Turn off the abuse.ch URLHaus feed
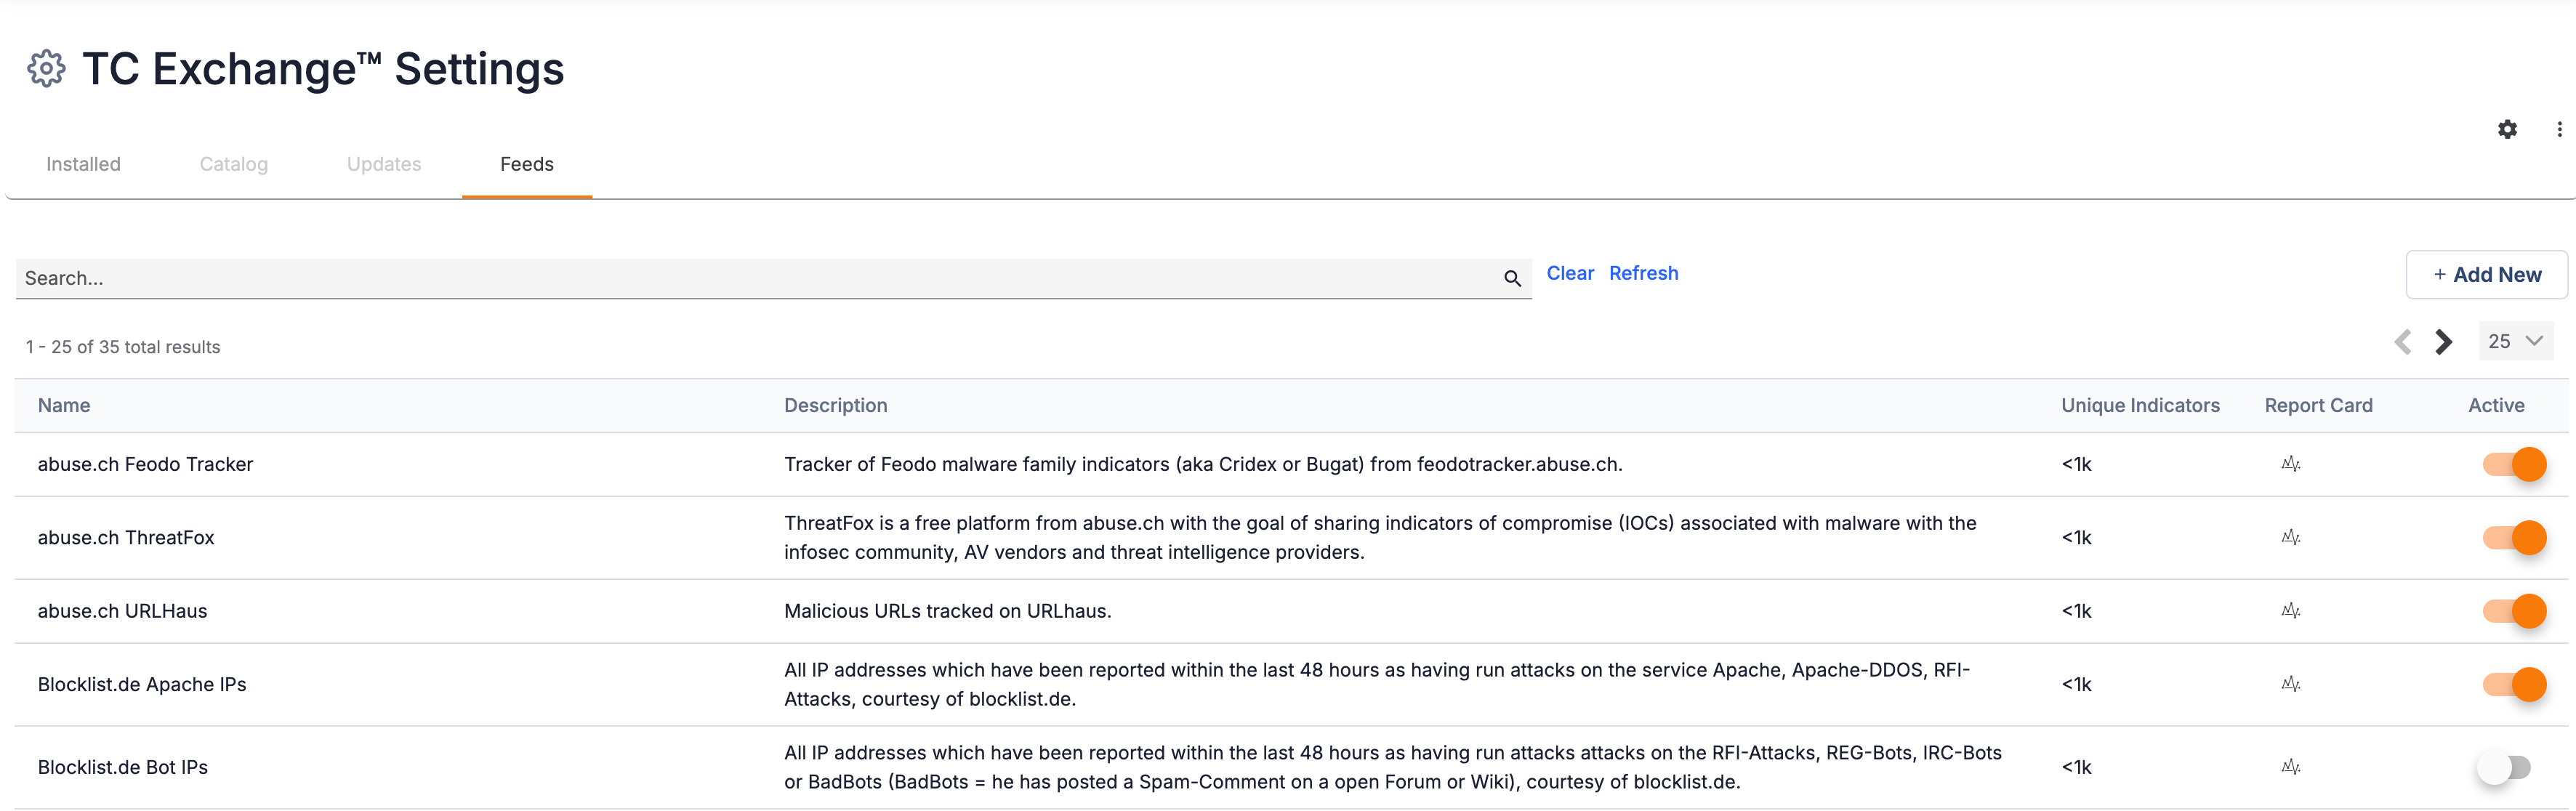The image size is (2576, 811). pos(2514,611)
